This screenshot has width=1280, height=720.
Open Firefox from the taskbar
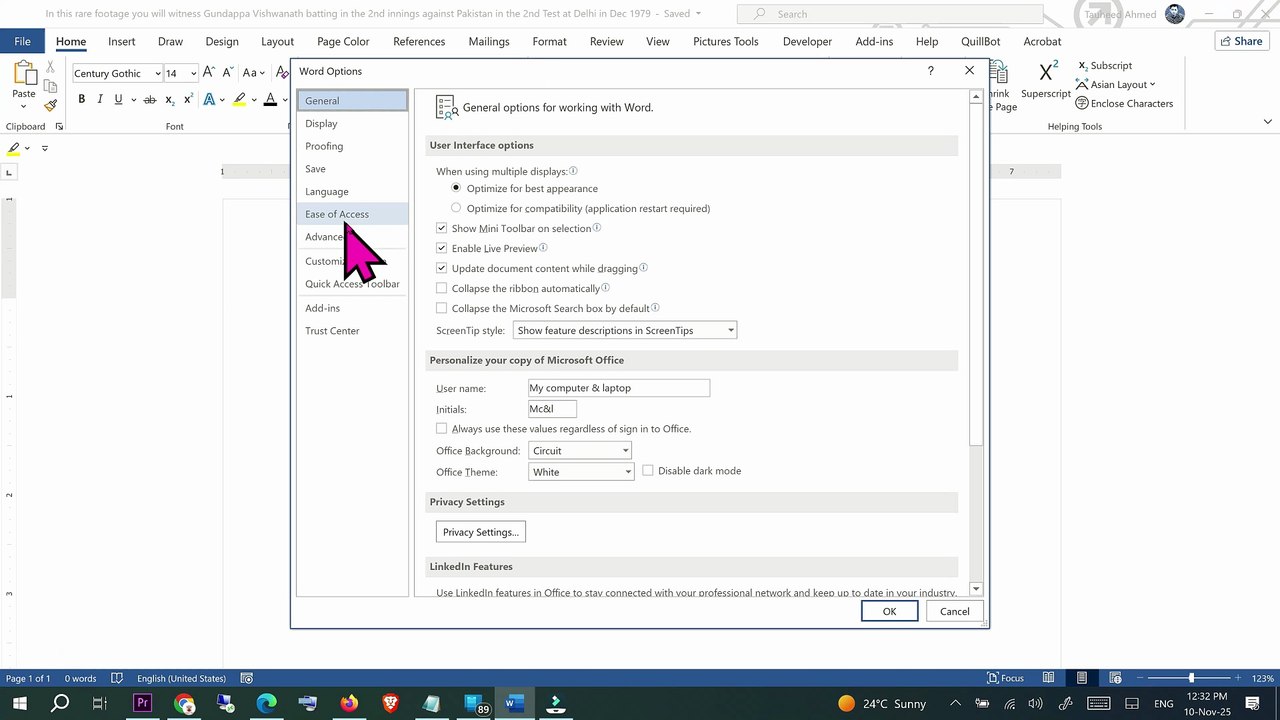coord(348,703)
